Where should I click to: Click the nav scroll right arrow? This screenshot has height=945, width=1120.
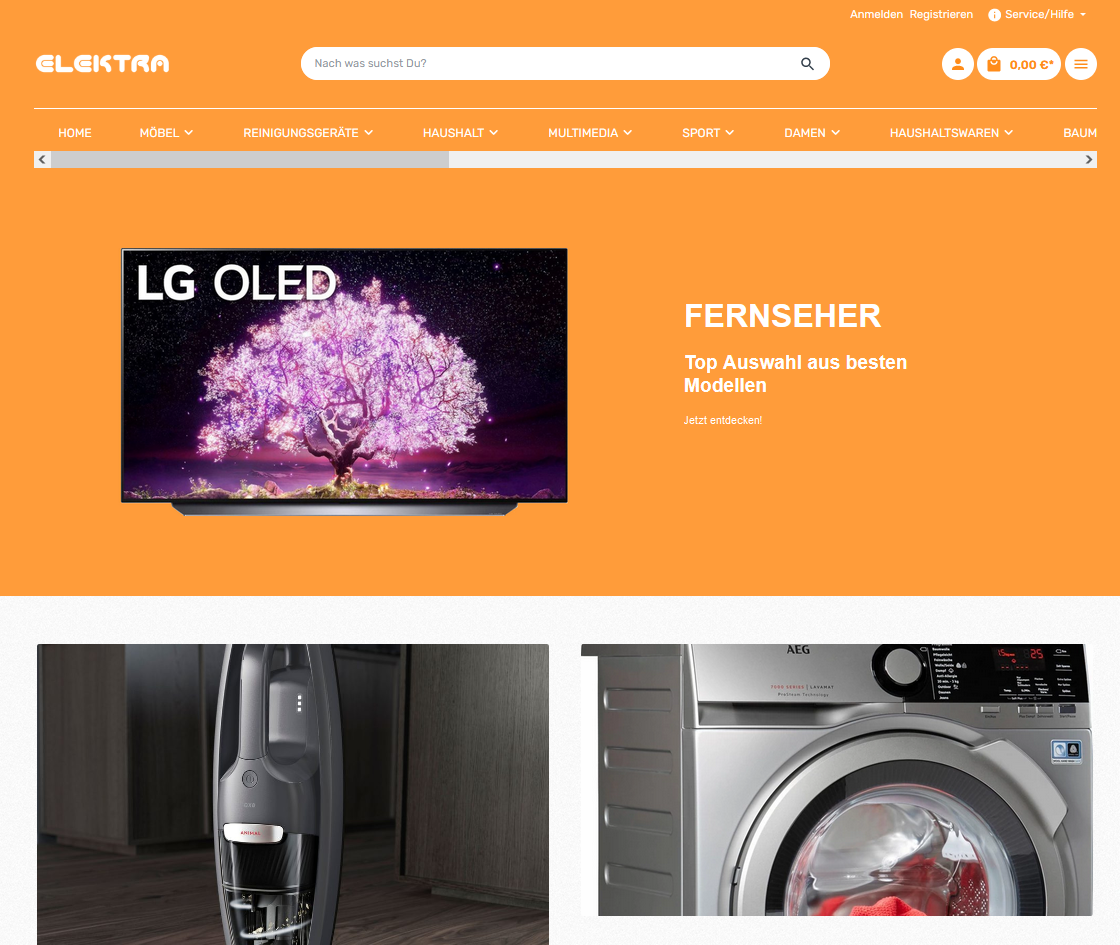coord(1089,159)
